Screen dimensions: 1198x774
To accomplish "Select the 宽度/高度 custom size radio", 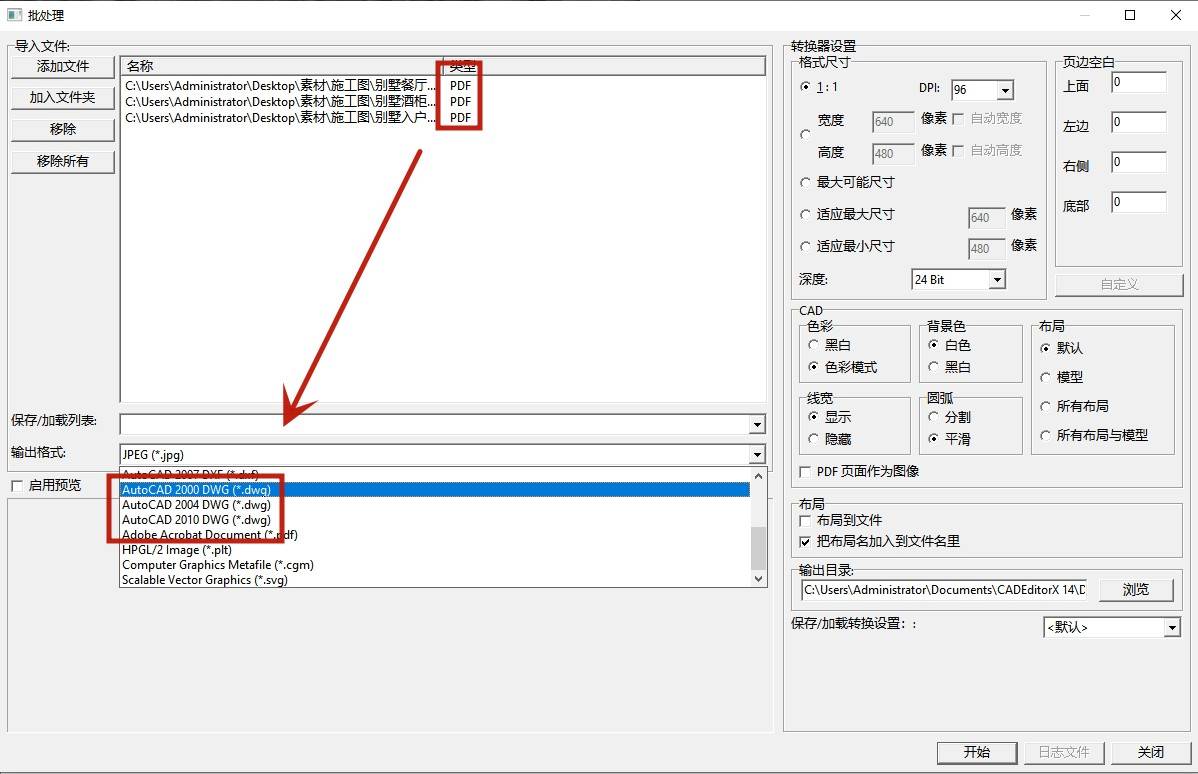I will [805, 134].
